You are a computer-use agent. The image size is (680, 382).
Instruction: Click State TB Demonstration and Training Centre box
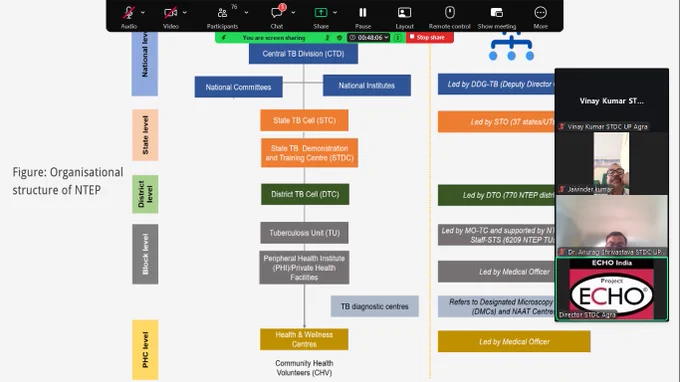pos(309,153)
